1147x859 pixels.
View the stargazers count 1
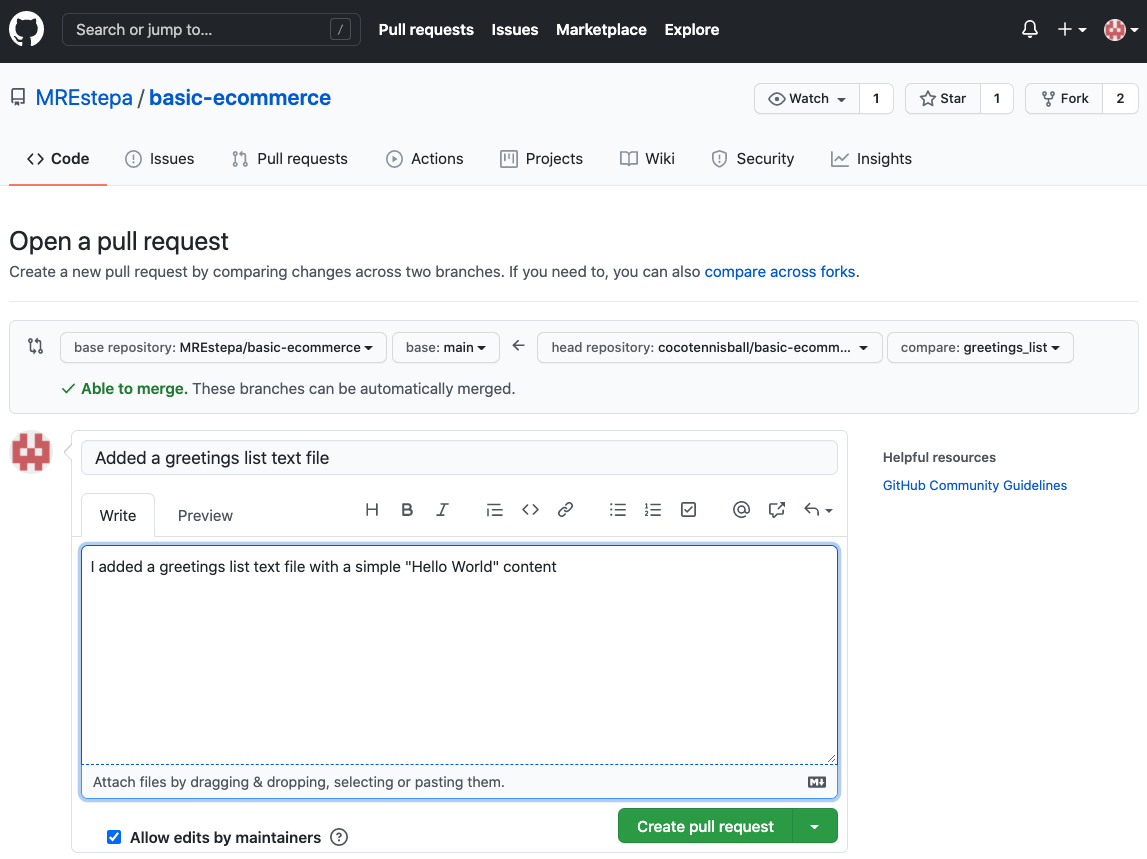point(996,99)
